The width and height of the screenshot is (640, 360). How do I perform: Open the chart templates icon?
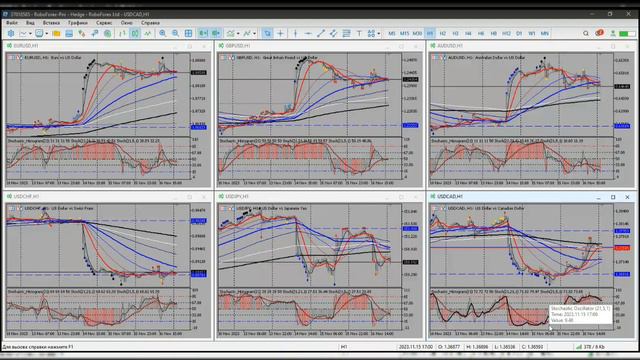pyautogui.click(x=247, y=33)
